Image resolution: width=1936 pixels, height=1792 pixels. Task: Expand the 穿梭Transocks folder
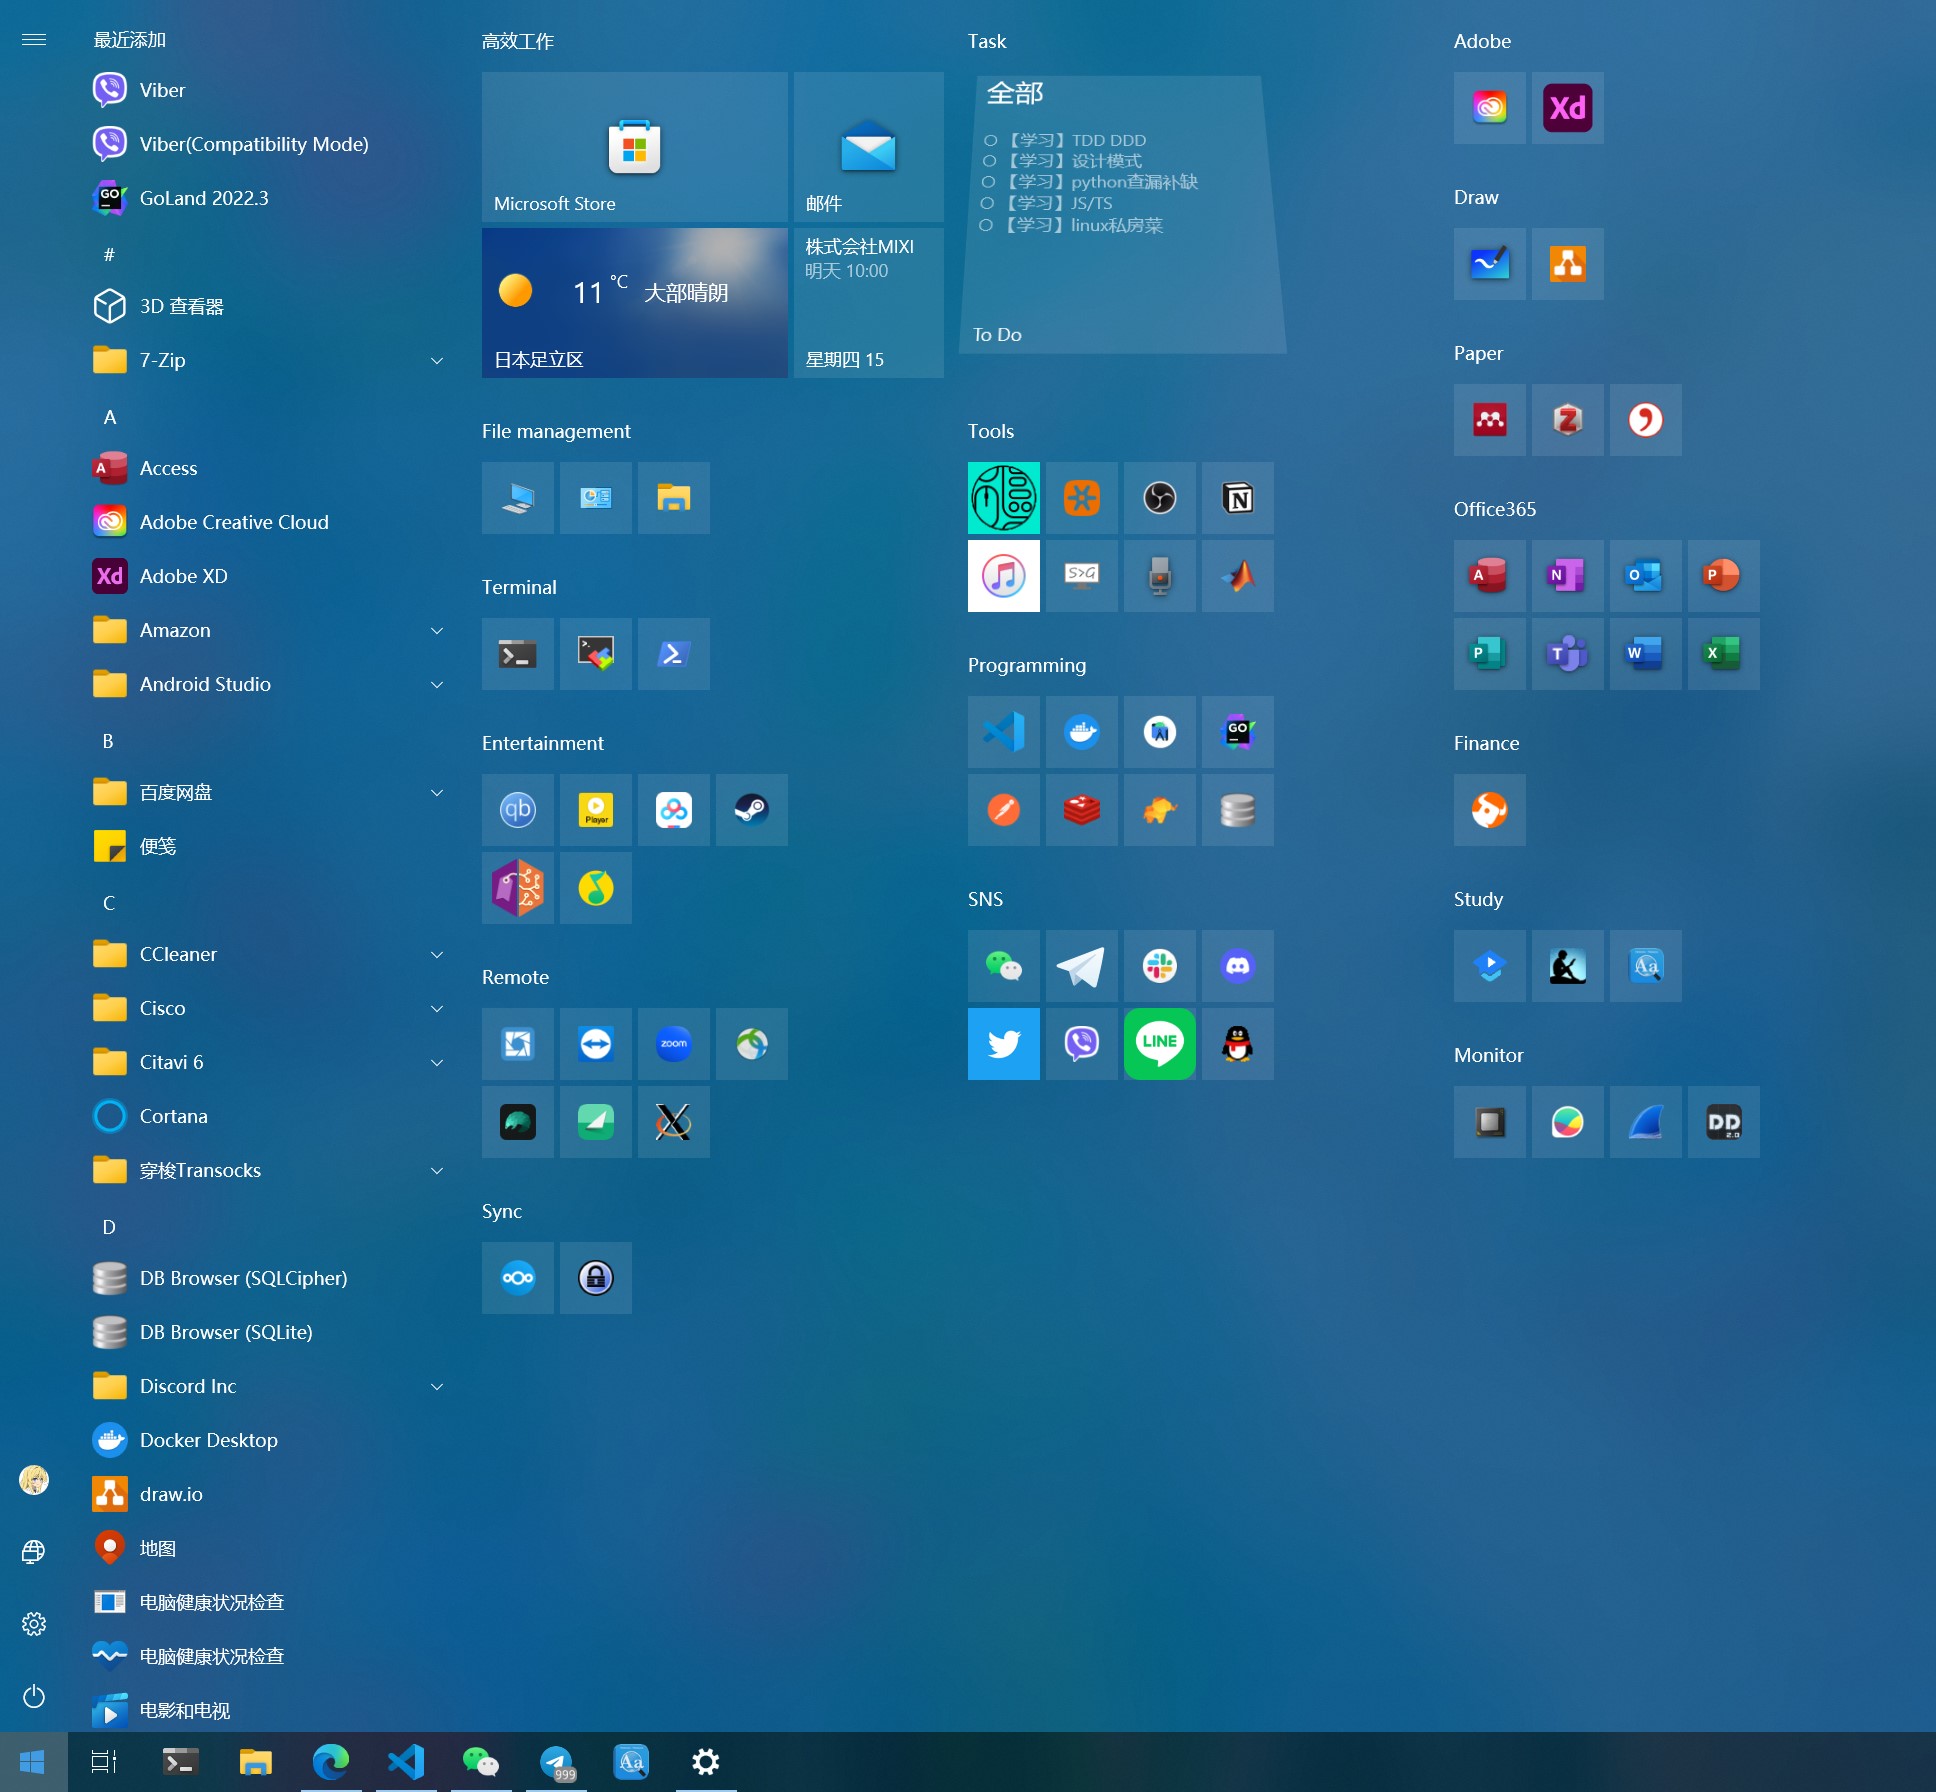coord(436,1170)
